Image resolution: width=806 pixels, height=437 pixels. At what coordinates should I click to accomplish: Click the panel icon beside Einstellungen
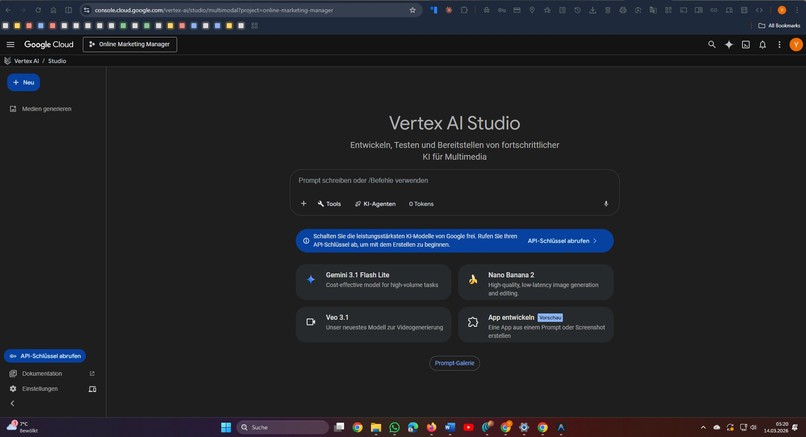(x=93, y=389)
